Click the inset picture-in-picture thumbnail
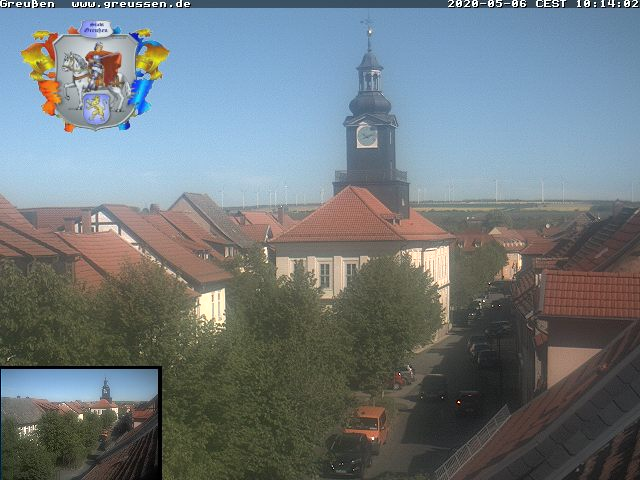 [81, 423]
